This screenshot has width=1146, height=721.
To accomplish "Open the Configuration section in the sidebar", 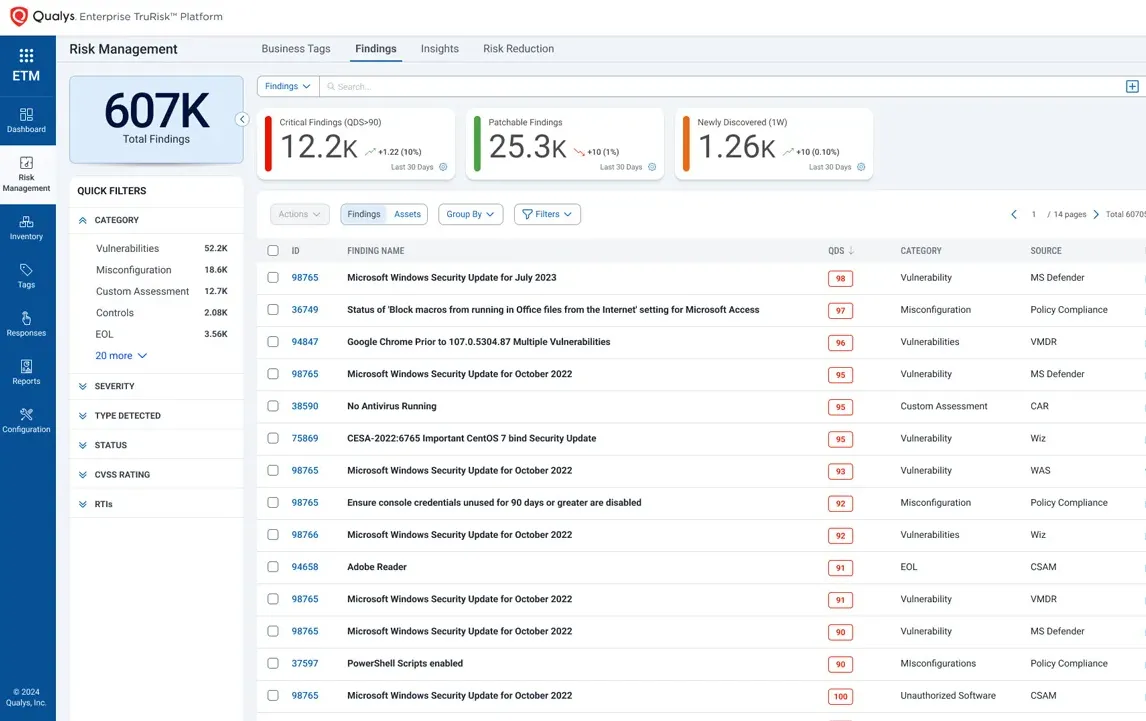I will pyautogui.click(x=27, y=420).
